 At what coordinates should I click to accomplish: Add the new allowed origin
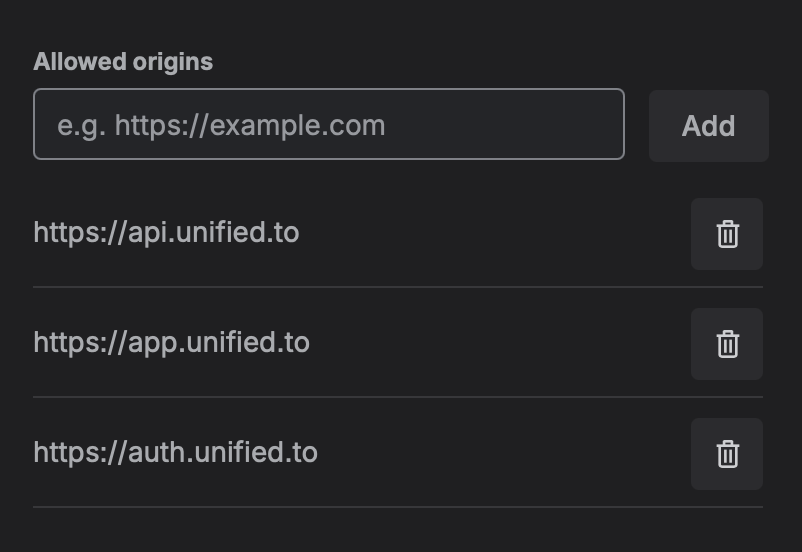[708, 126]
